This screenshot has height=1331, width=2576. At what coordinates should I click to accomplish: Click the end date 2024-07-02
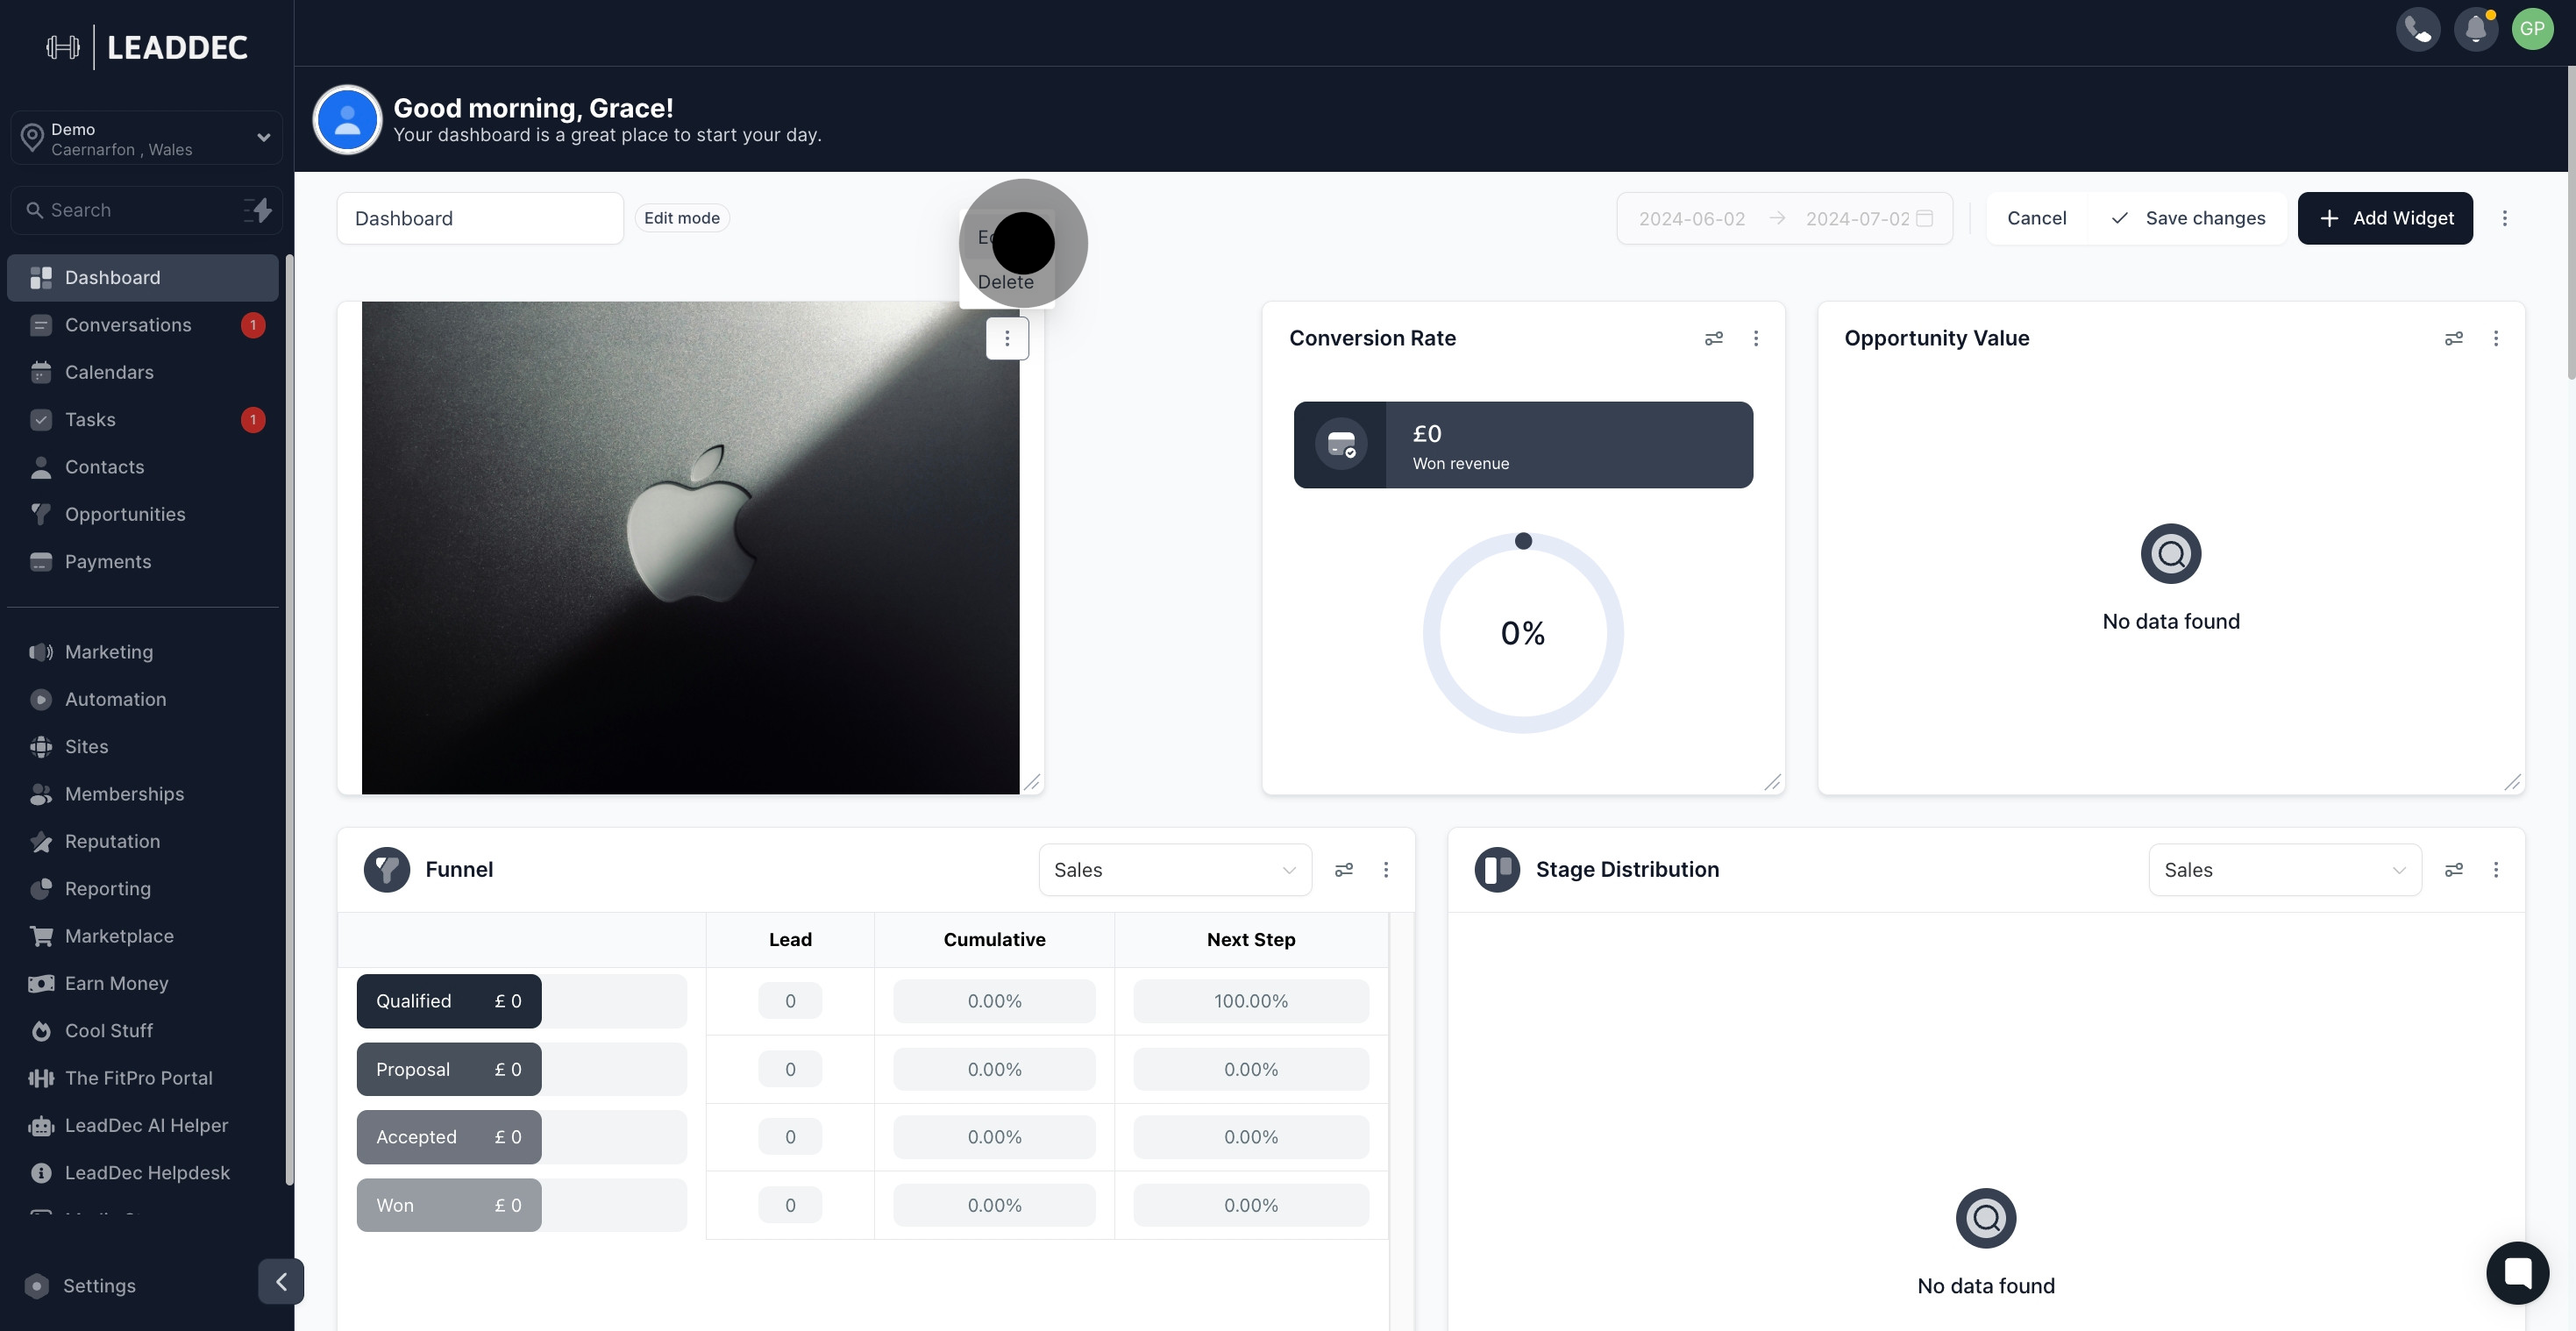[1858, 219]
